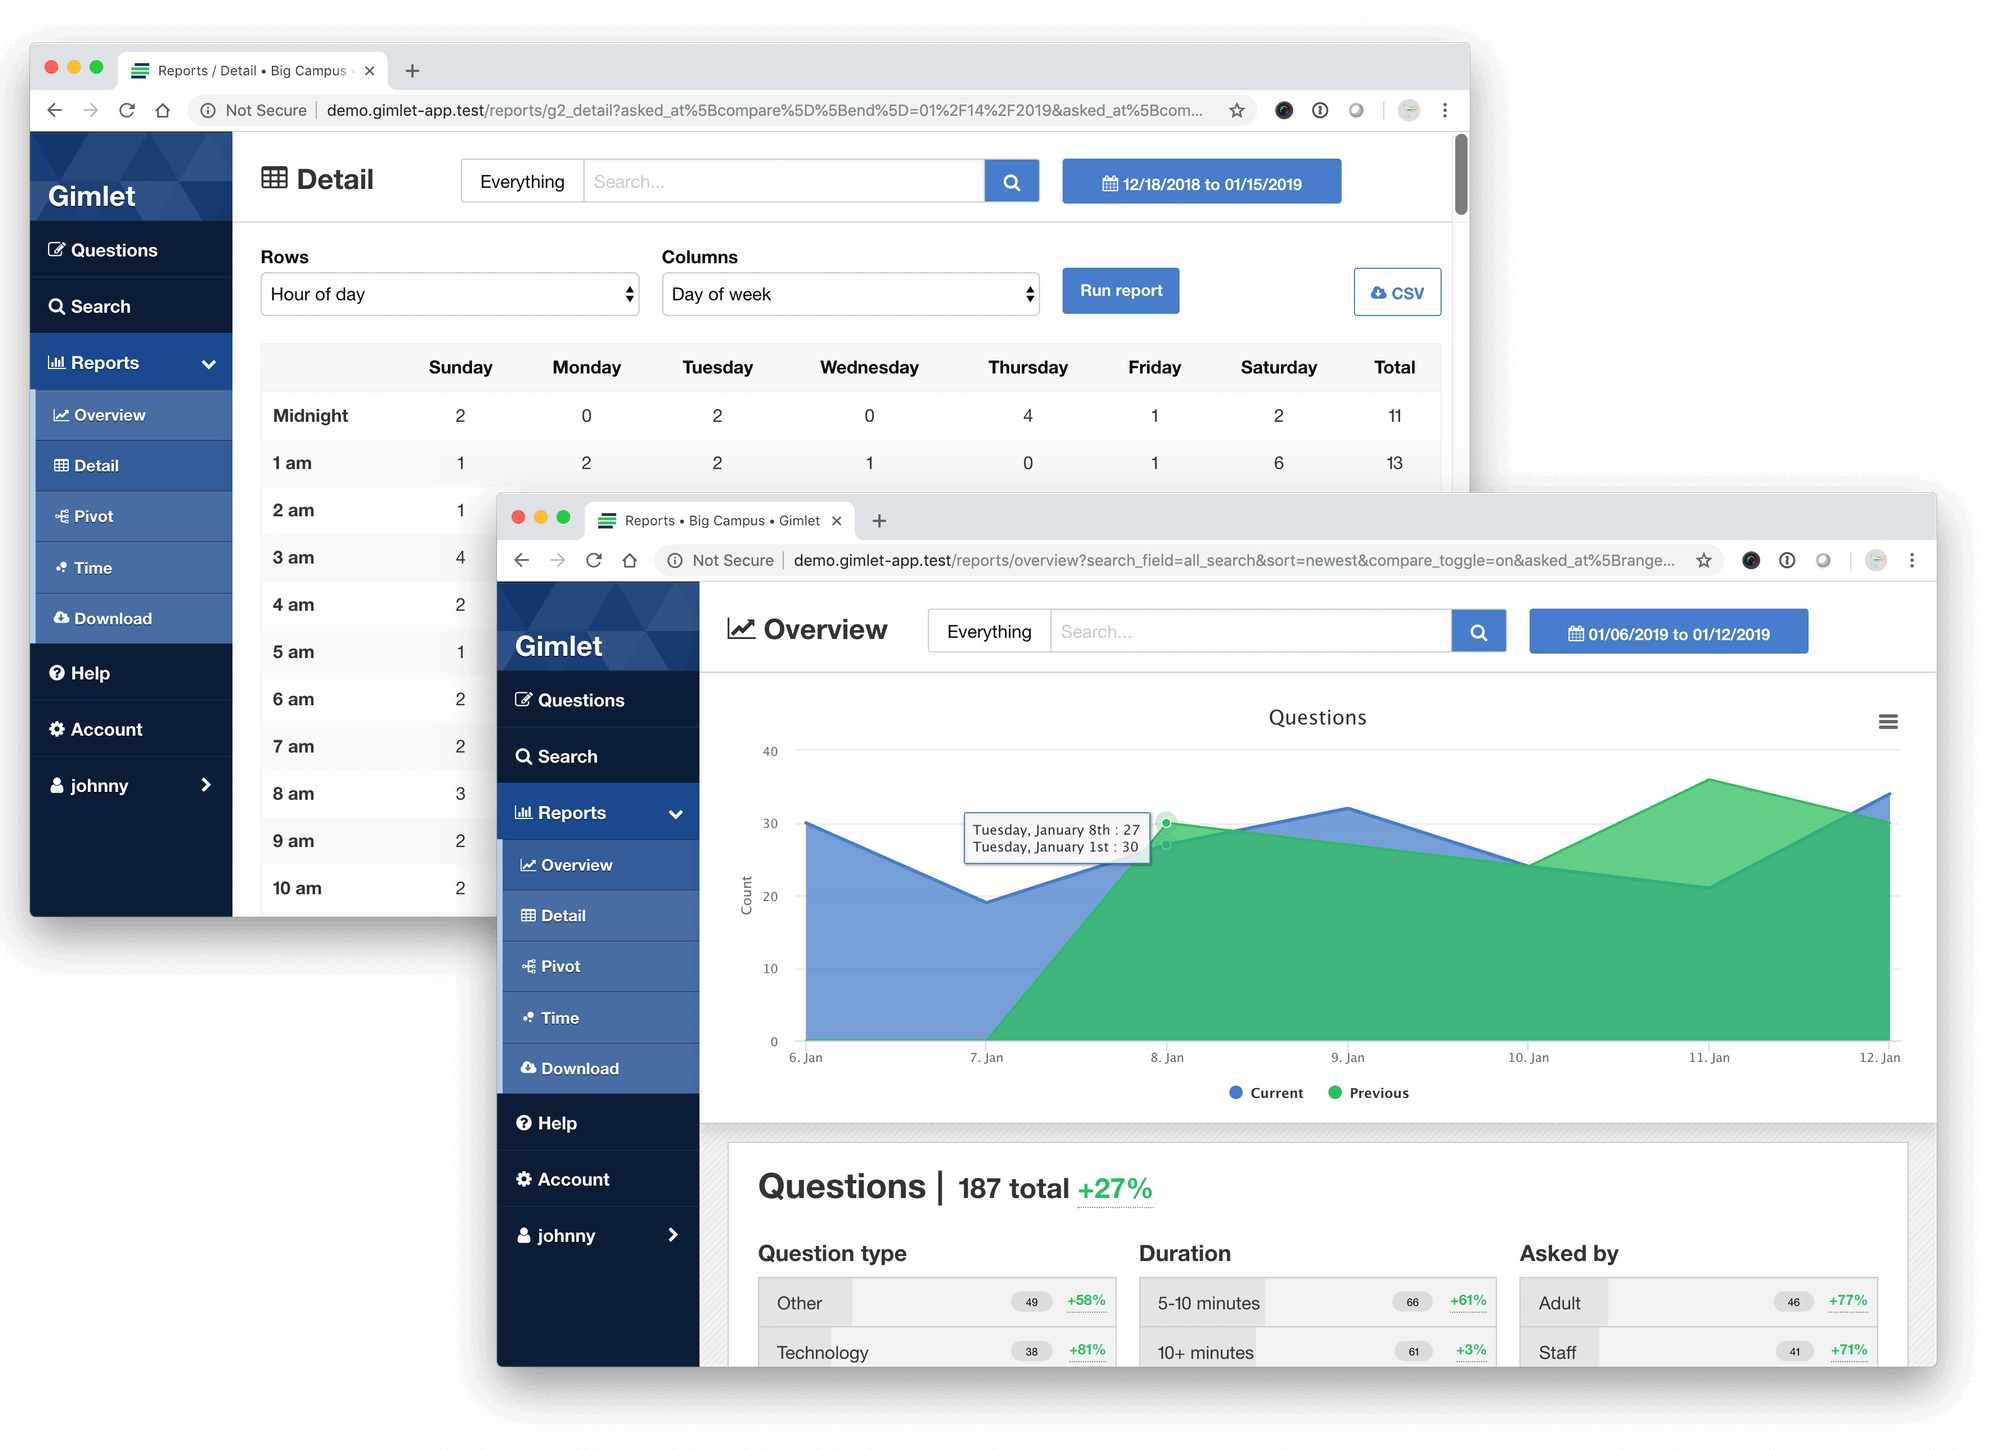Click the CSV export icon button
Image resolution: width=2000 pixels, height=1450 pixels.
(x=1393, y=292)
